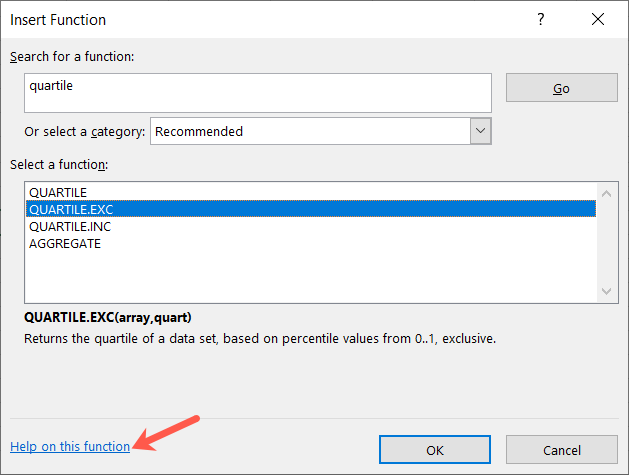Select QUARTILE in the function list
The width and height of the screenshot is (629, 475).
pyautogui.click(x=58, y=192)
